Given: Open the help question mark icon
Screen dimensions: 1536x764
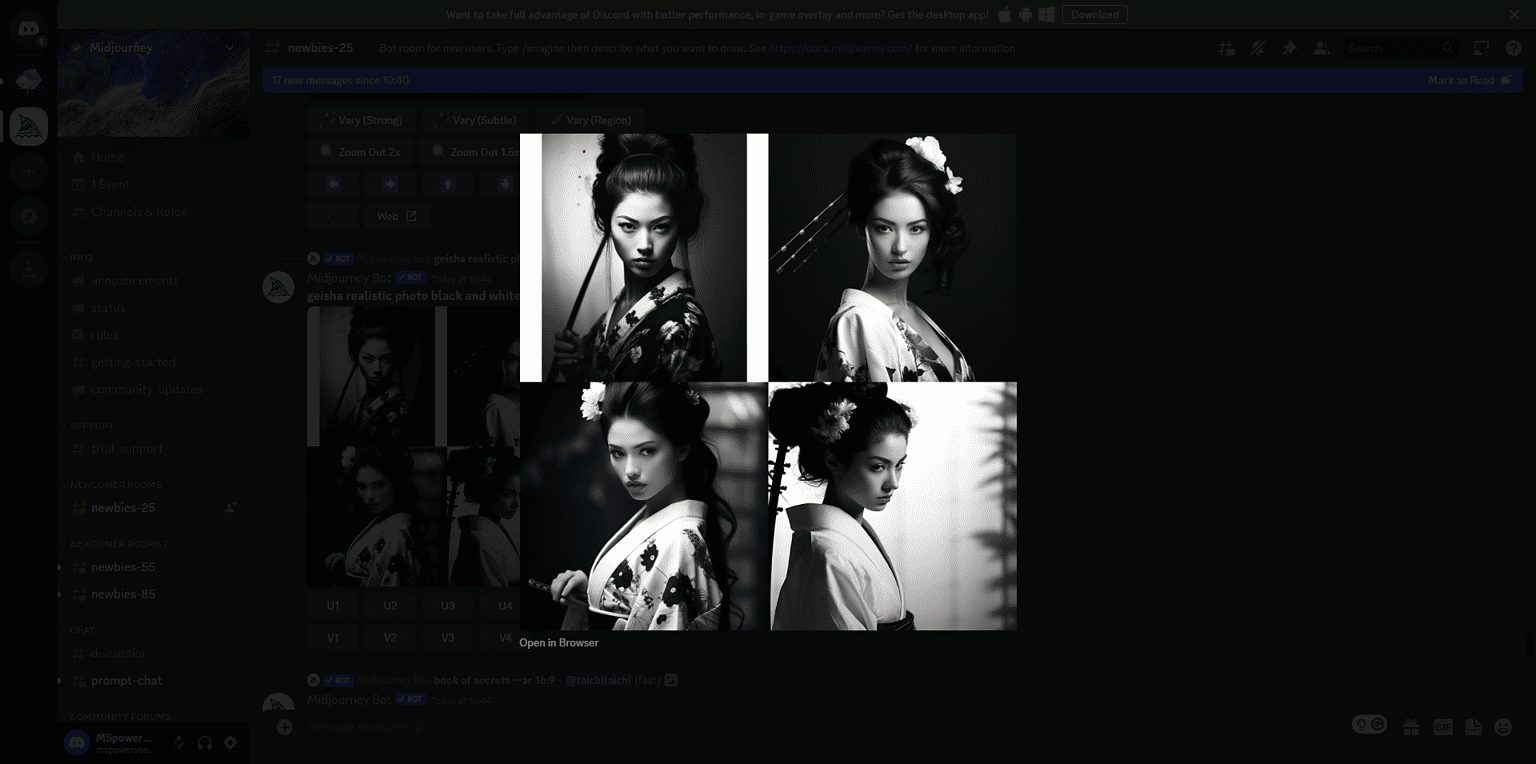Looking at the screenshot, I should click(x=1514, y=48).
